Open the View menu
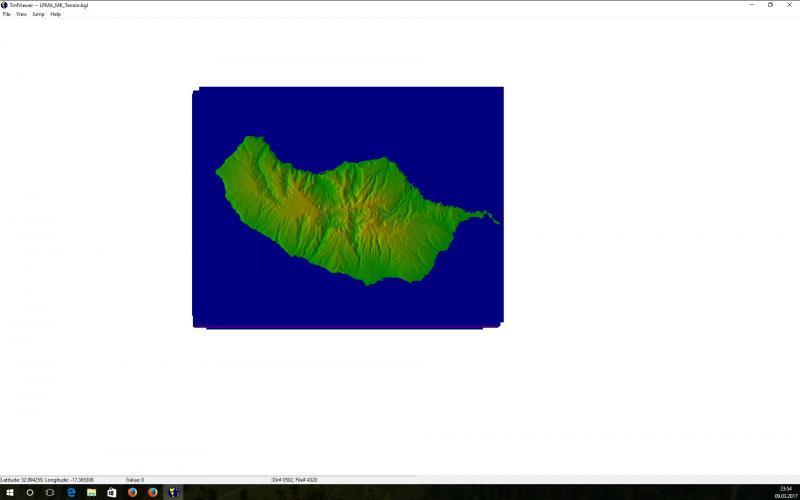 pyautogui.click(x=21, y=14)
